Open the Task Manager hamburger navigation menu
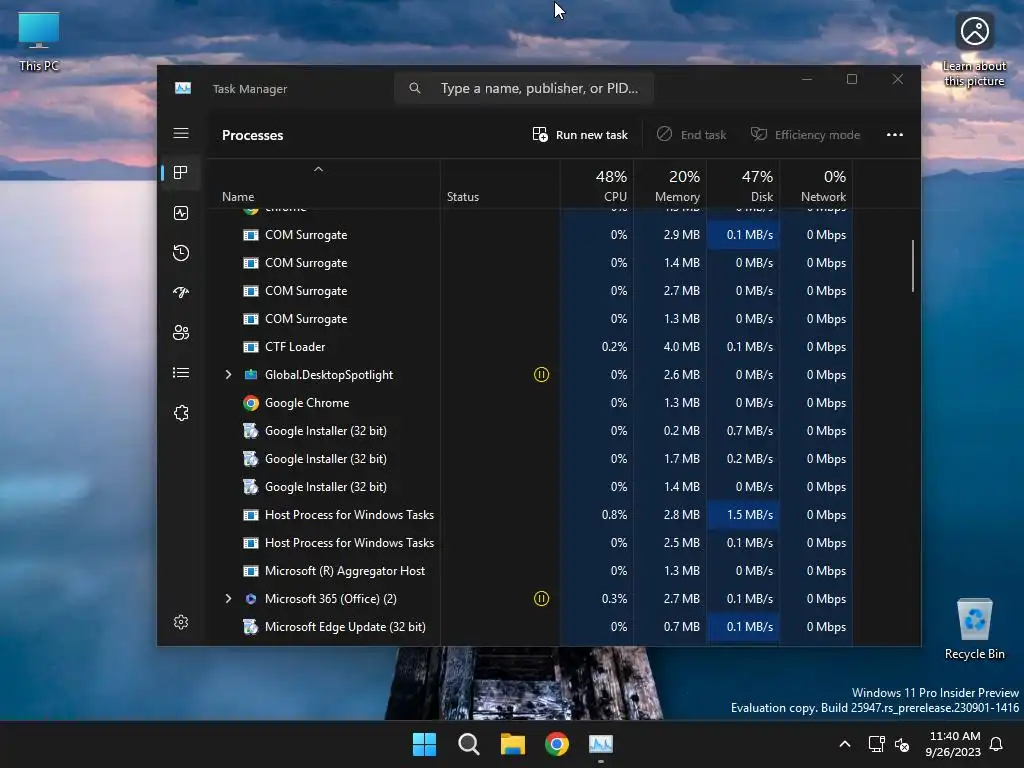 tap(181, 133)
